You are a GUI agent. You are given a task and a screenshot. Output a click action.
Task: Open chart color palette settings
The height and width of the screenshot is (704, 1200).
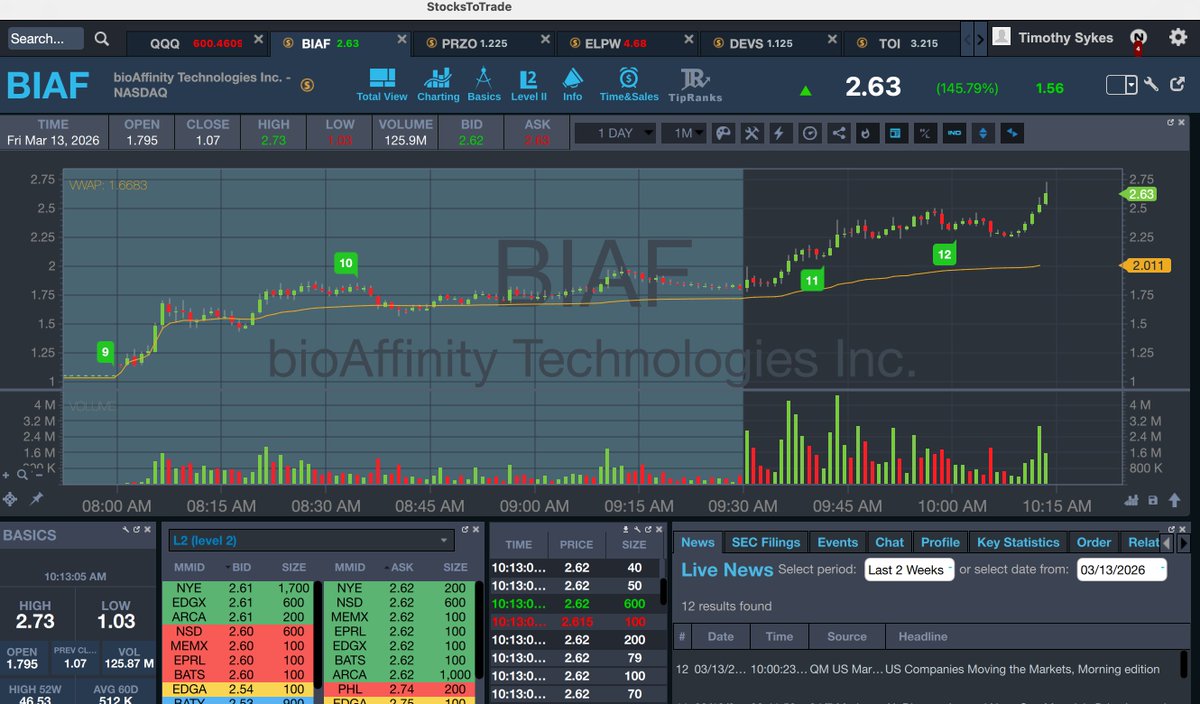coord(724,133)
